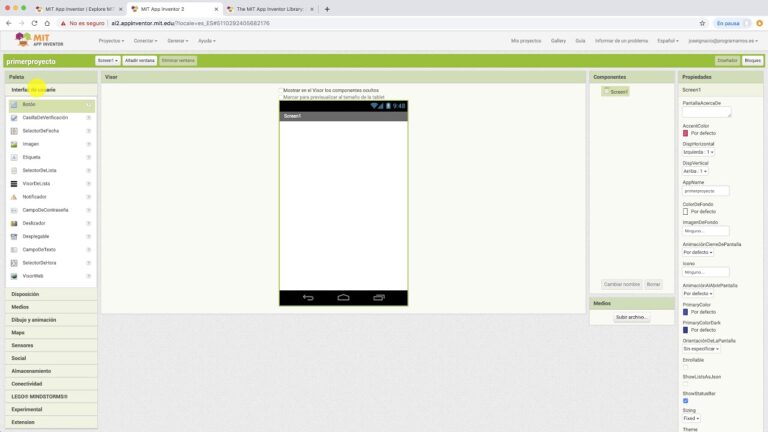The height and width of the screenshot is (432, 768).
Task: Click the CasillaDeVerificación palette icon
Action: (x=14, y=117)
